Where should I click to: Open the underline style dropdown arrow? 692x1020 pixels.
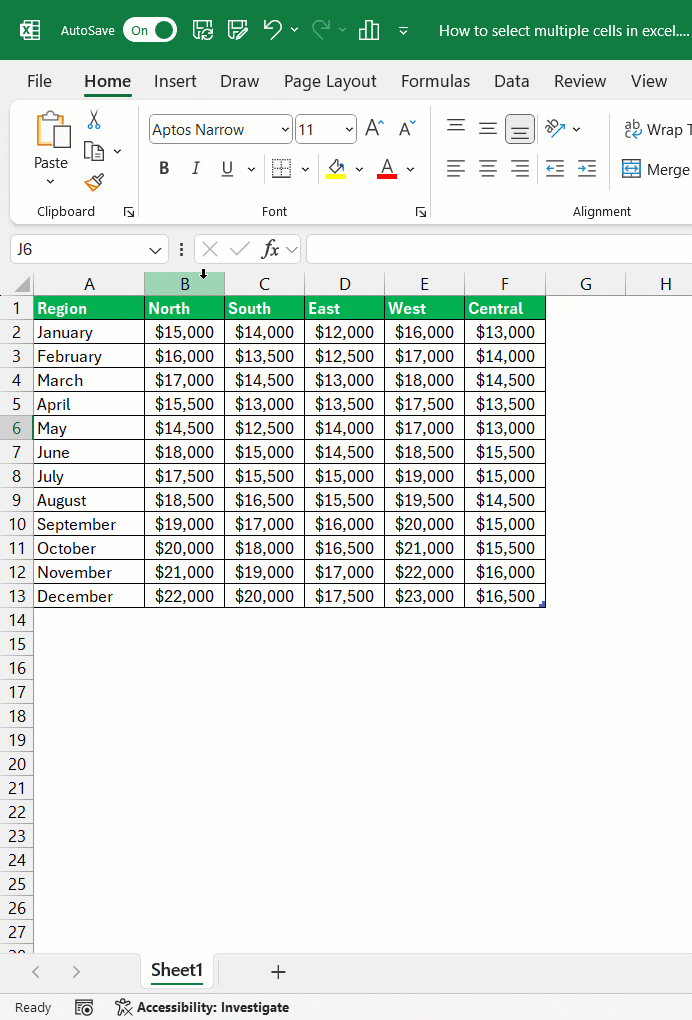point(252,170)
